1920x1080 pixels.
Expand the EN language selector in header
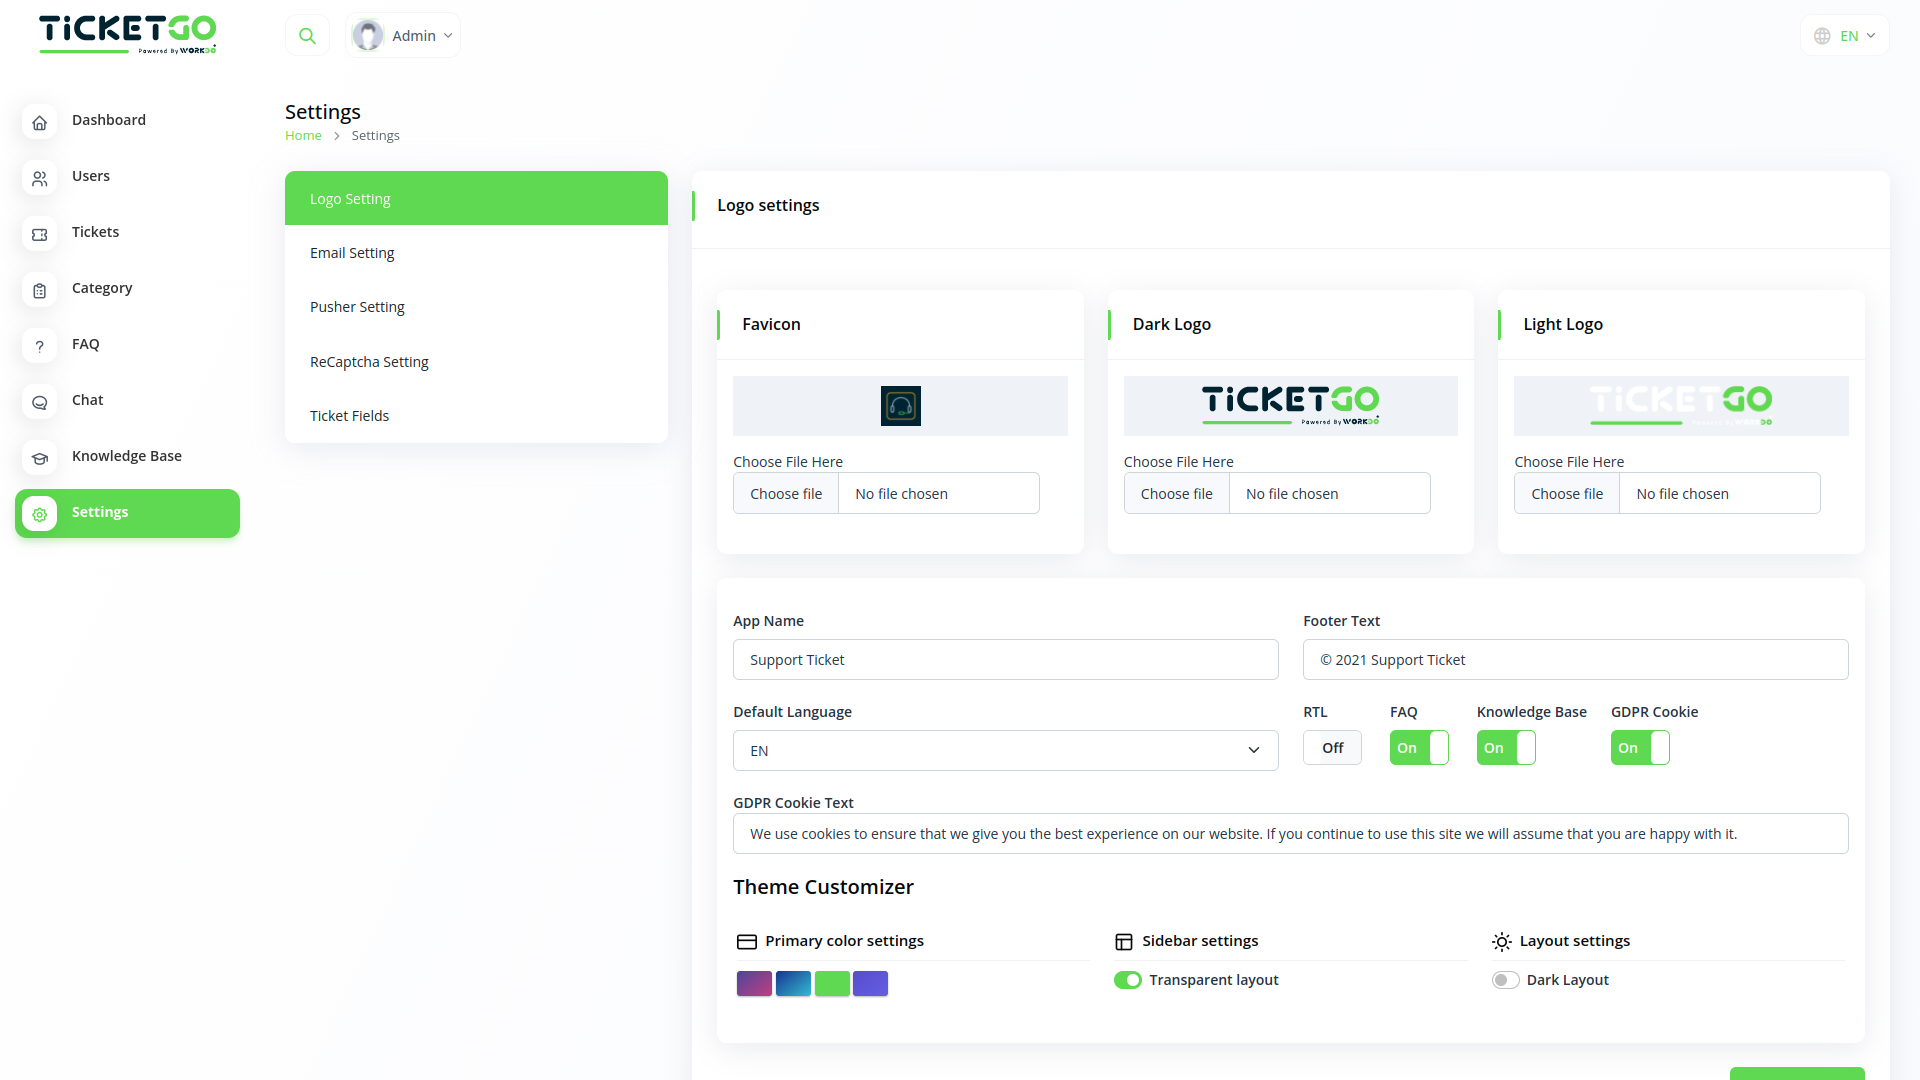click(x=1845, y=36)
